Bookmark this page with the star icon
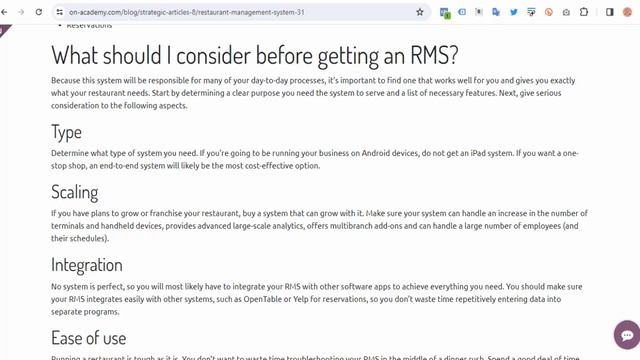Image resolution: width=640 pixels, height=360 pixels. [x=420, y=12]
